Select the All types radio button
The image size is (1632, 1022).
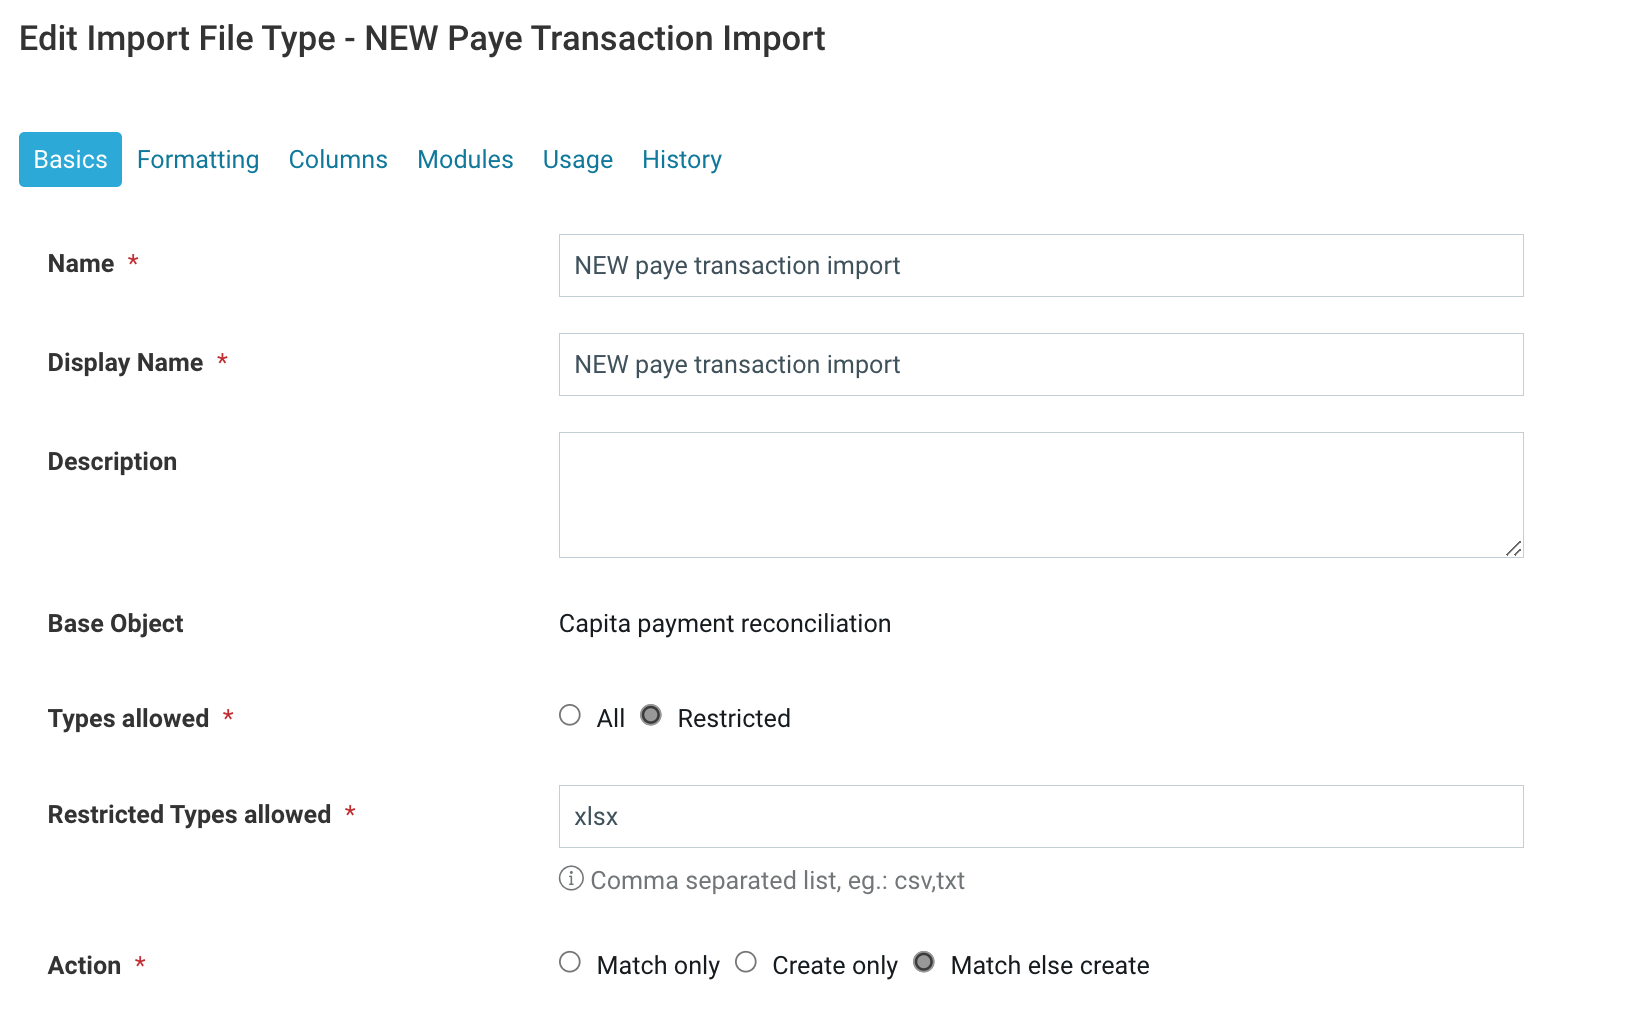(570, 716)
